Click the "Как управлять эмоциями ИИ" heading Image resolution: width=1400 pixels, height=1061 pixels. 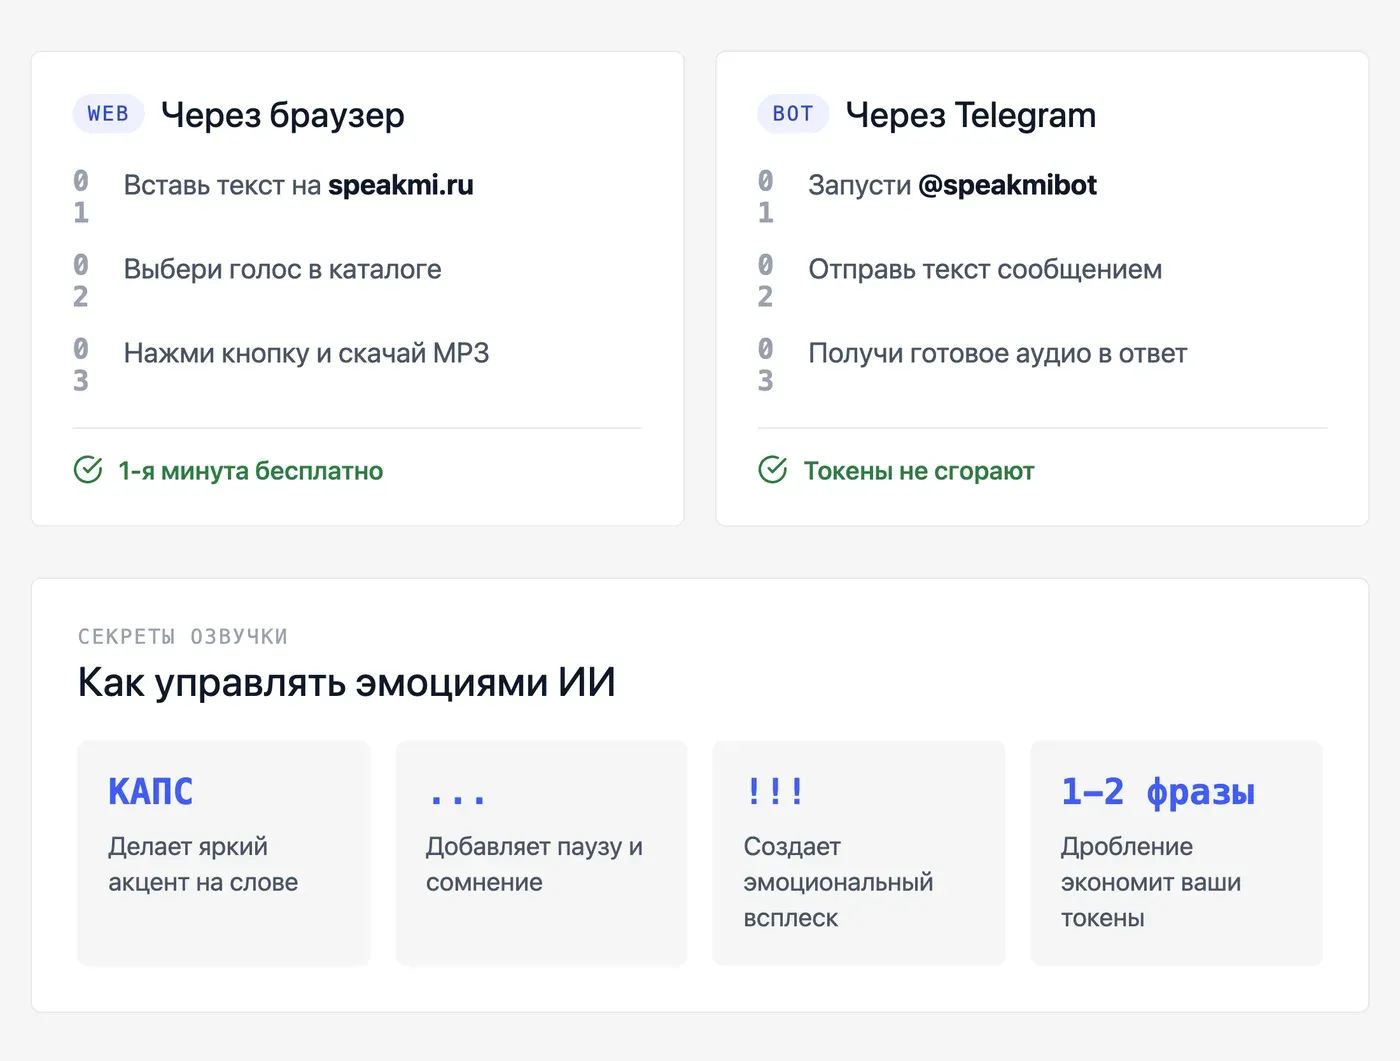[347, 682]
